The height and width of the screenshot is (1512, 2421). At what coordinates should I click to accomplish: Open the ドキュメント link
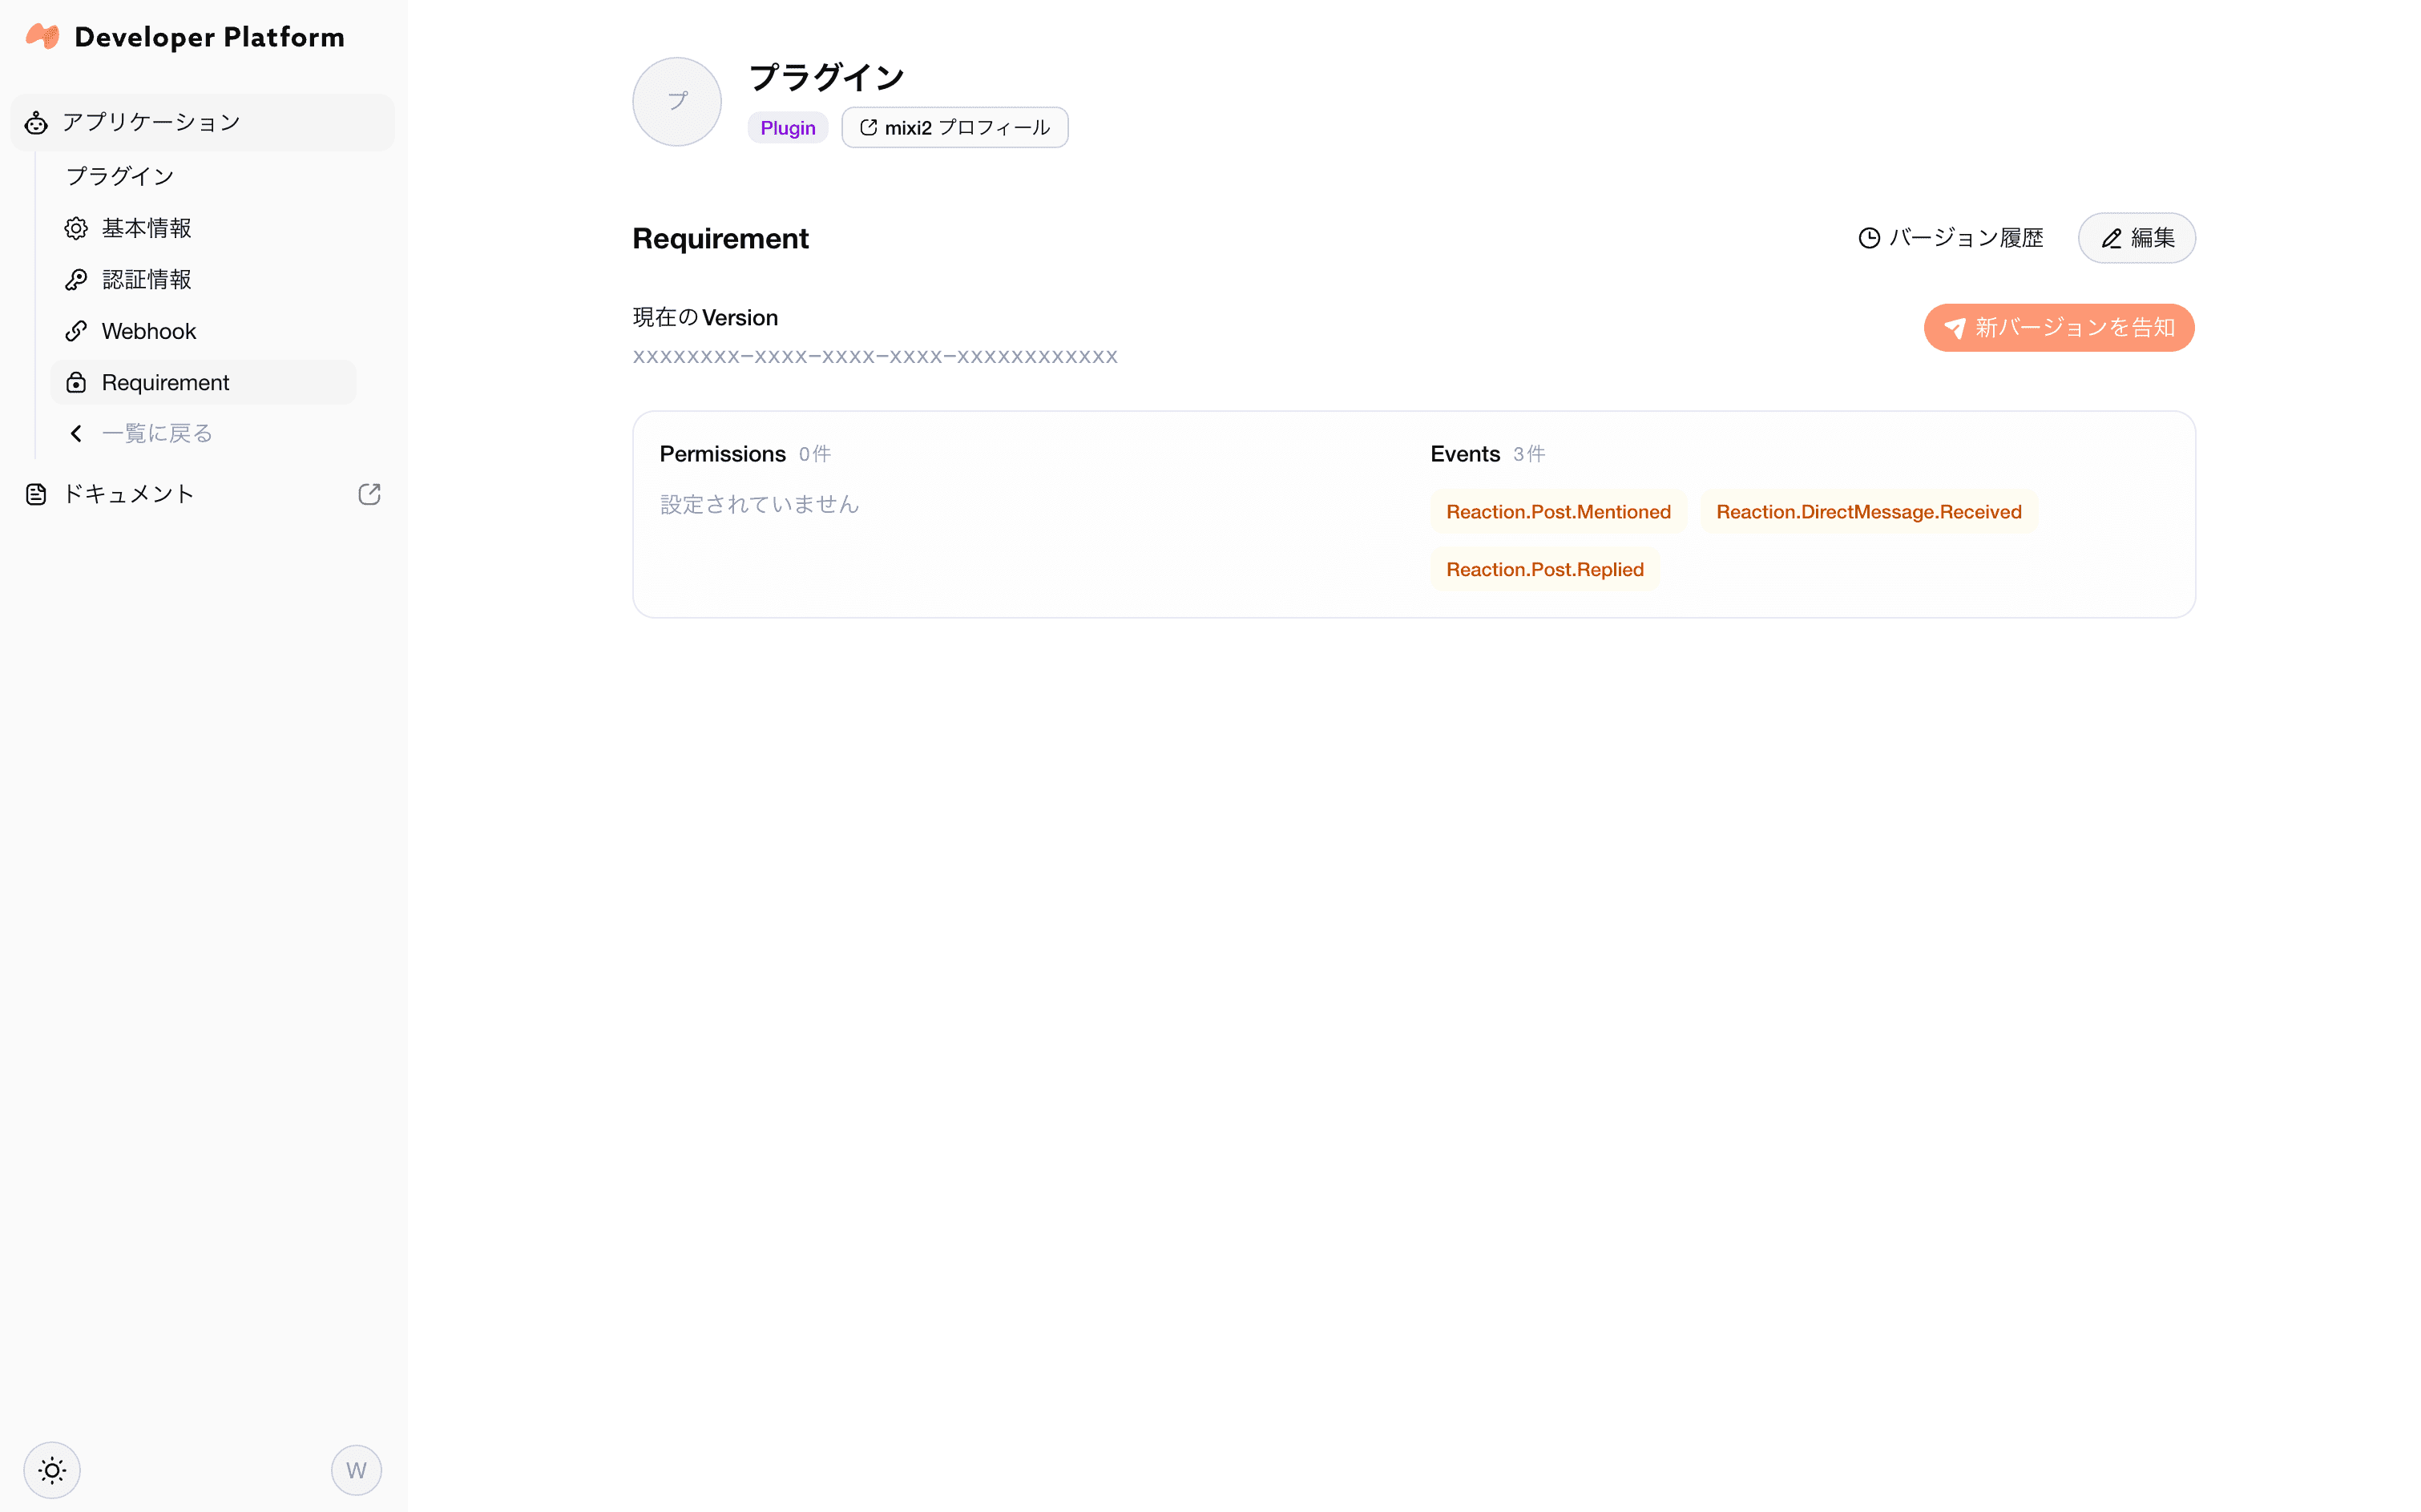203,494
